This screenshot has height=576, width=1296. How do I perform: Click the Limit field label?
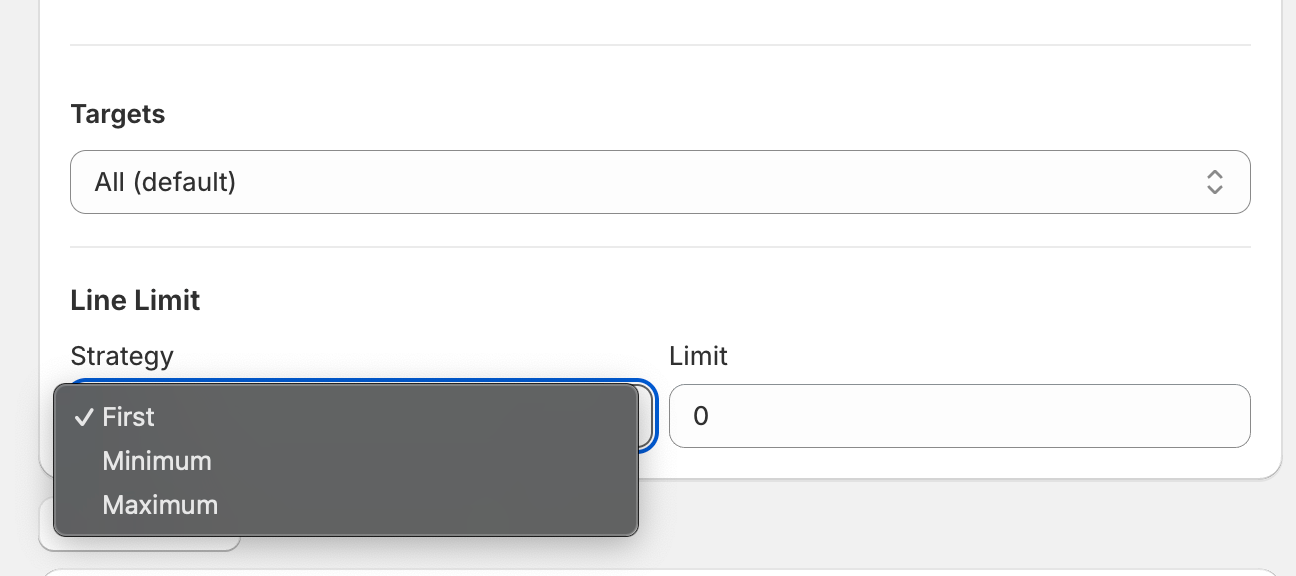click(698, 356)
